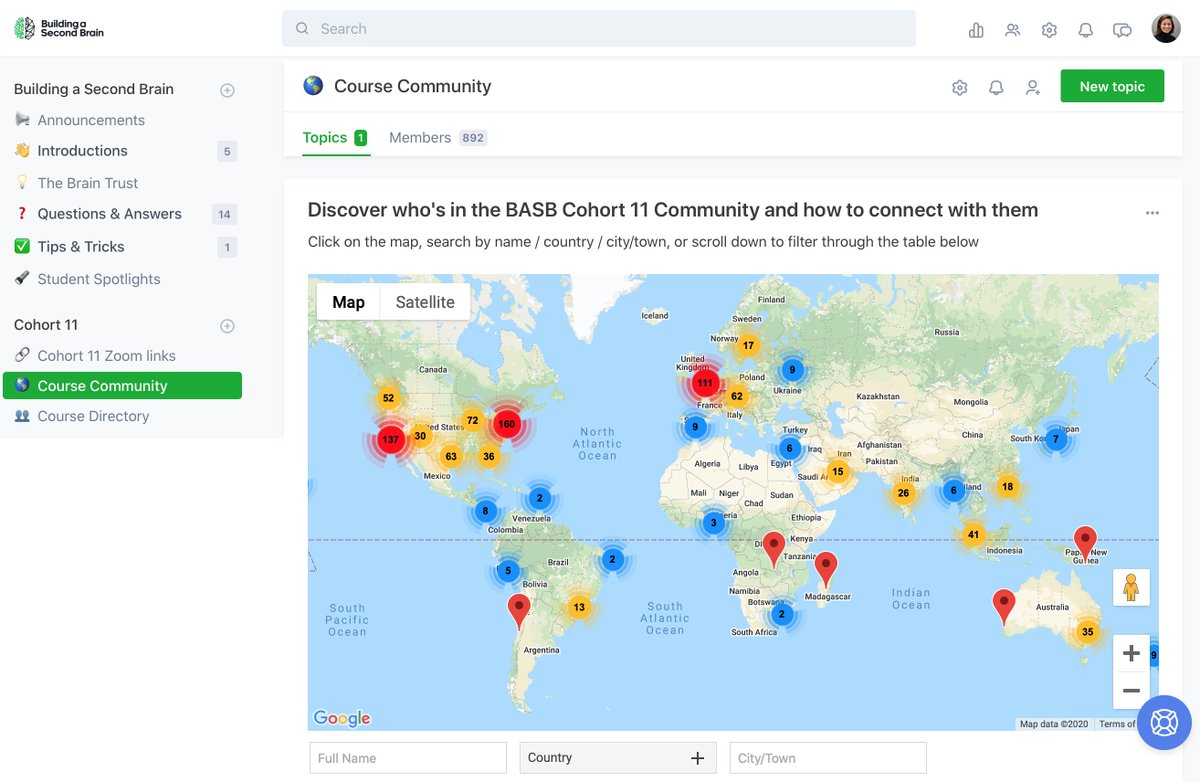Open Introductions channel
1200x782 pixels.
[x=82, y=151]
